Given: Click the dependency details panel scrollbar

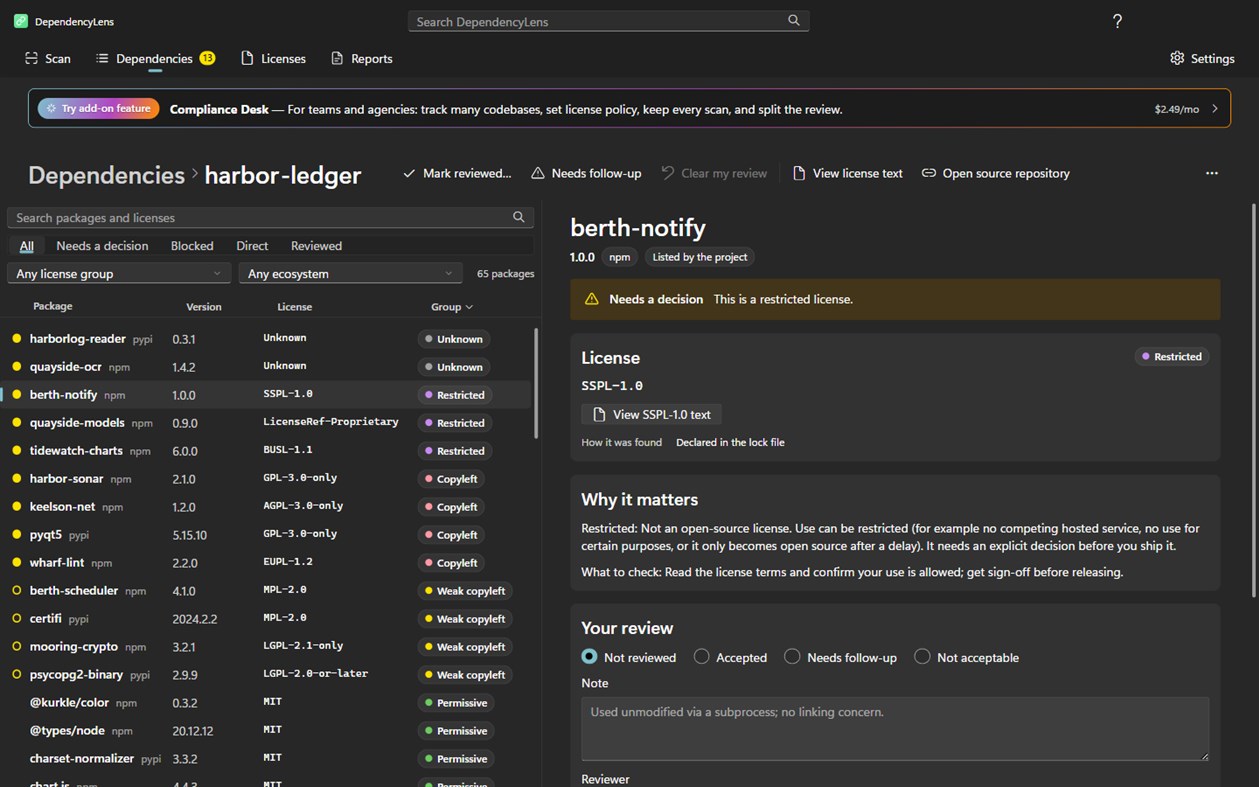Looking at the screenshot, I should pyautogui.click(x=1254, y=400).
